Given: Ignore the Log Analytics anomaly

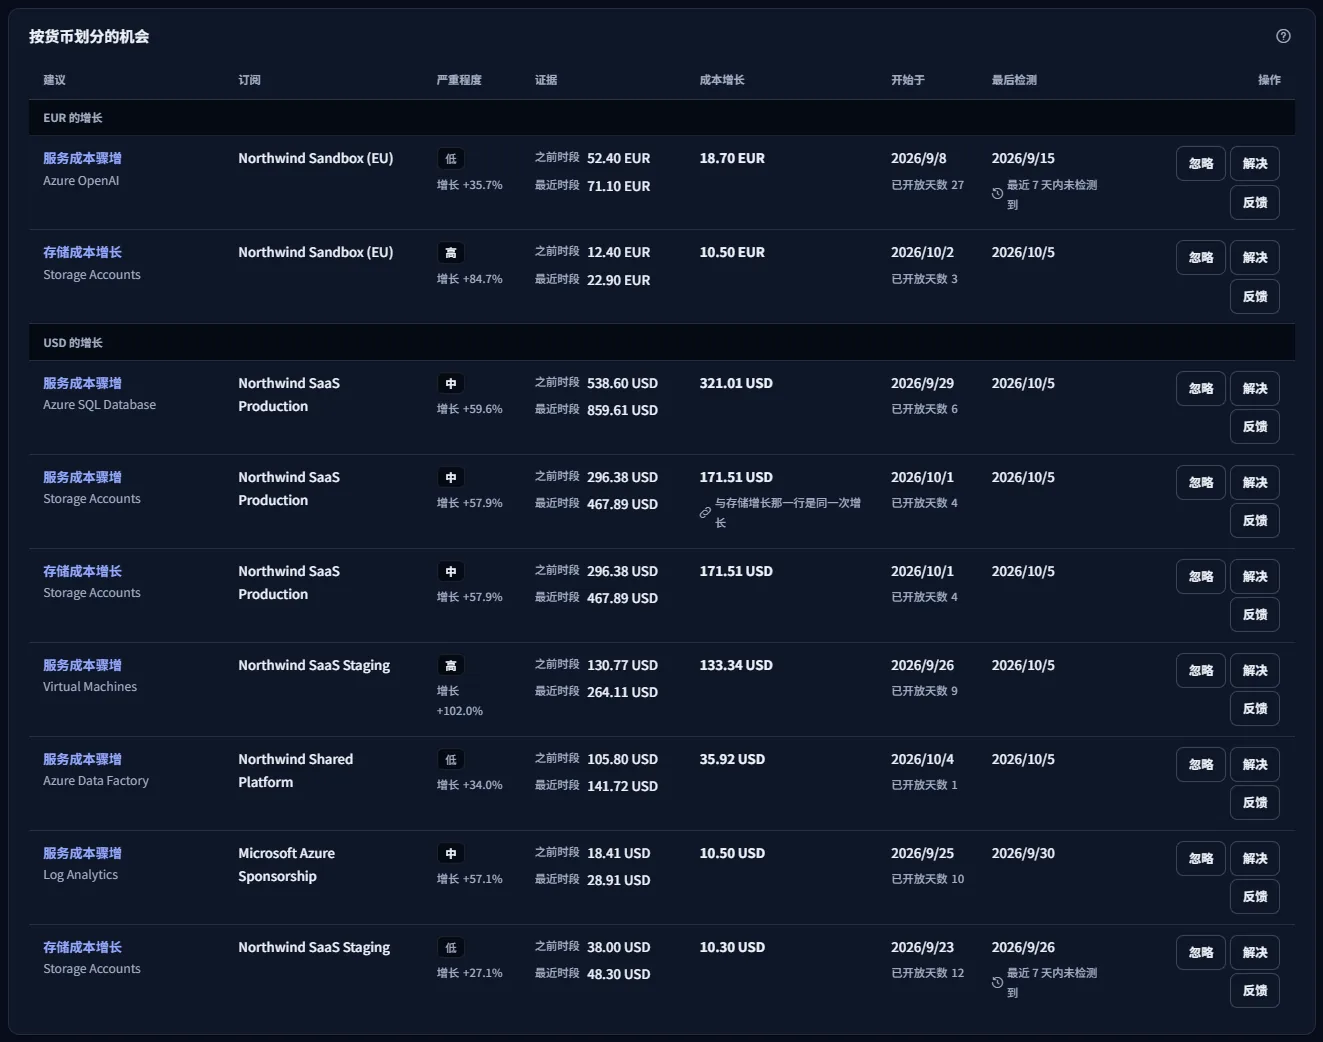Looking at the screenshot, I should (1201, 859).
